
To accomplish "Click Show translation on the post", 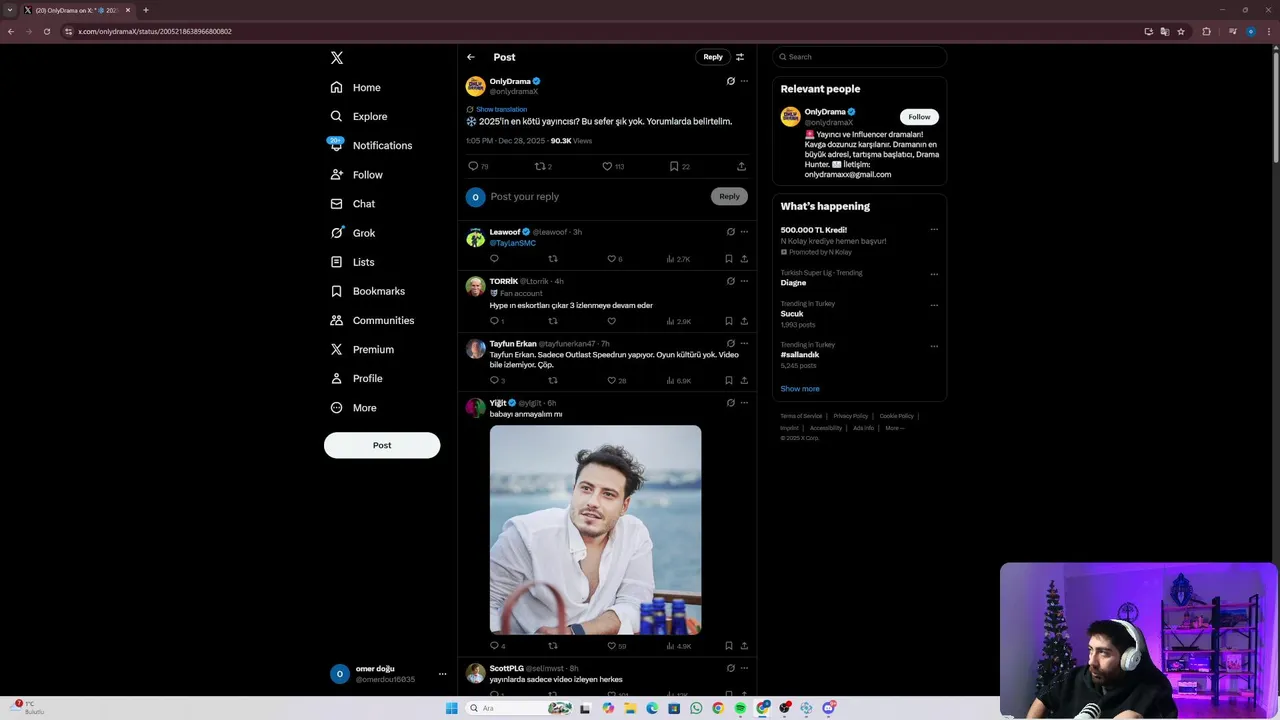I will 501,109.
